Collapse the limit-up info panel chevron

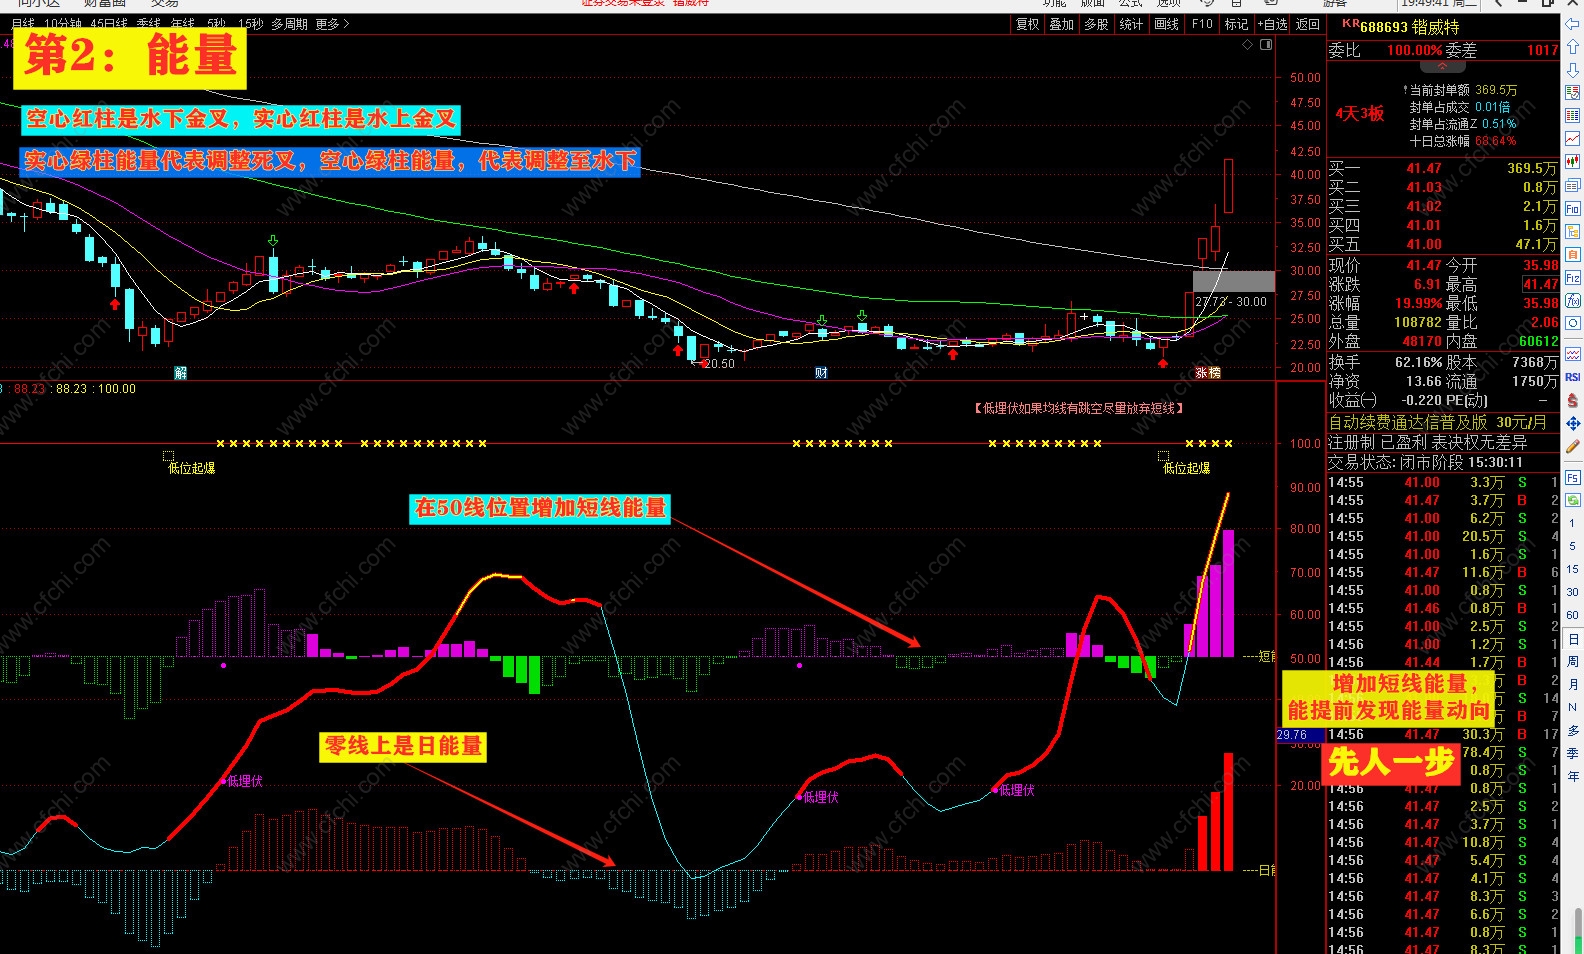coord(1442,67)
